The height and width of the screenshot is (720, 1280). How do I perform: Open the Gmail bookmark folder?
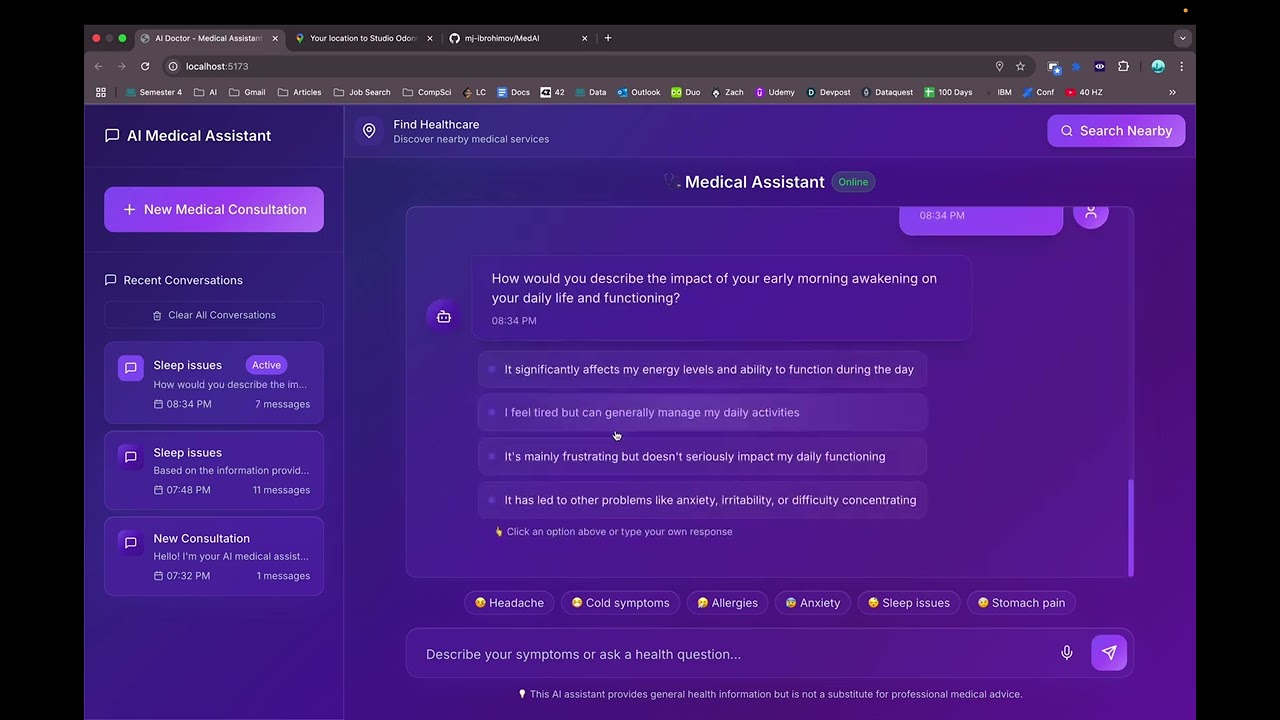coord(247,92)
